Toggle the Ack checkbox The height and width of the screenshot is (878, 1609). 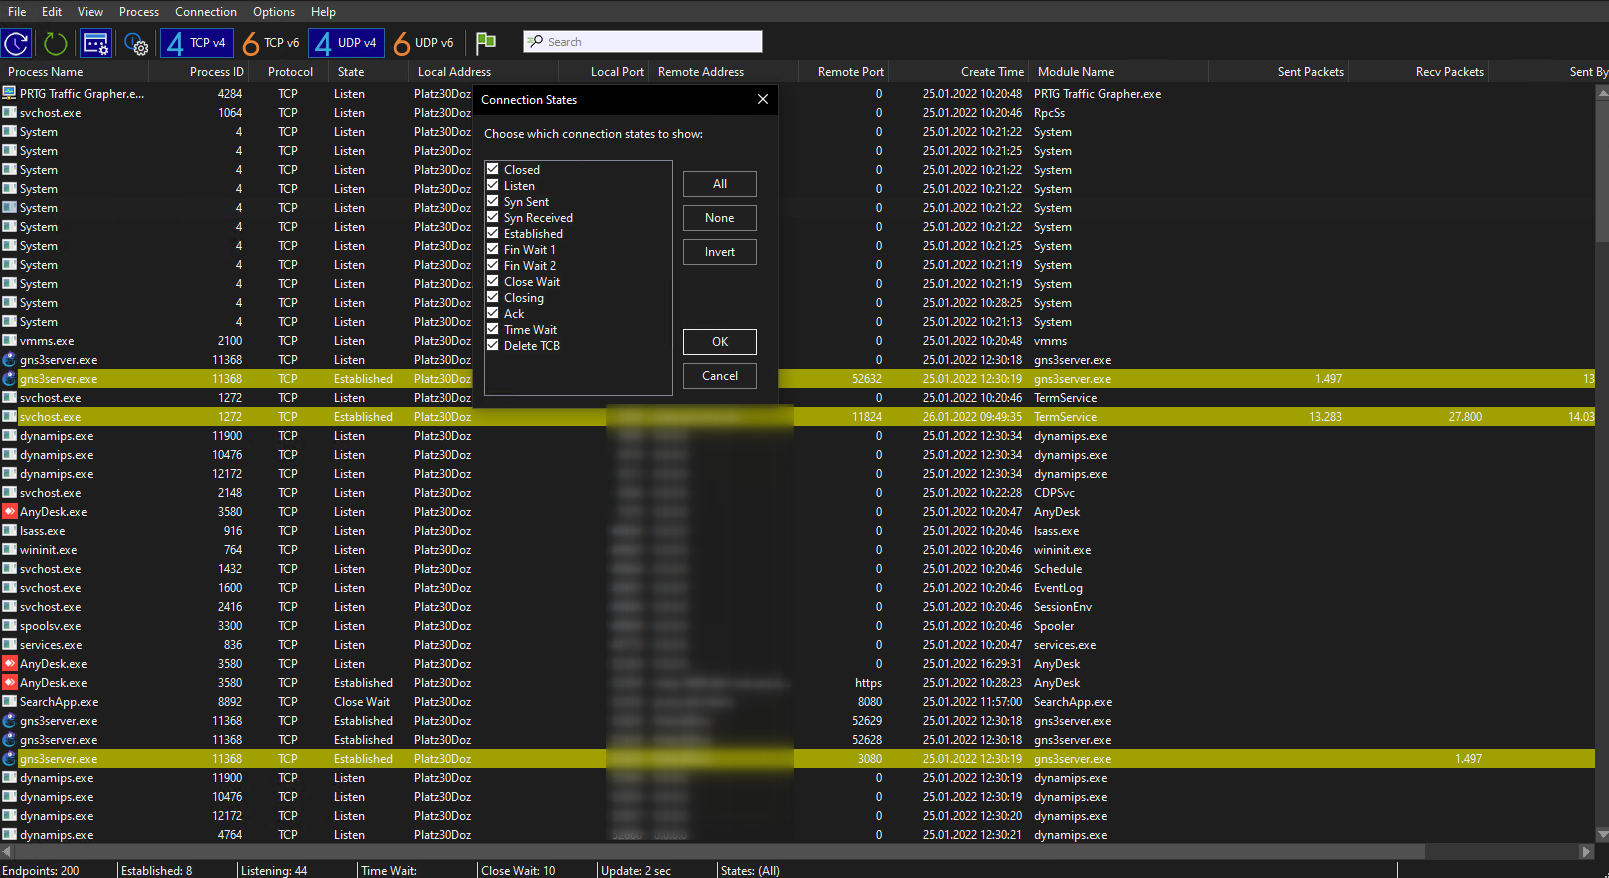[492, 313]
